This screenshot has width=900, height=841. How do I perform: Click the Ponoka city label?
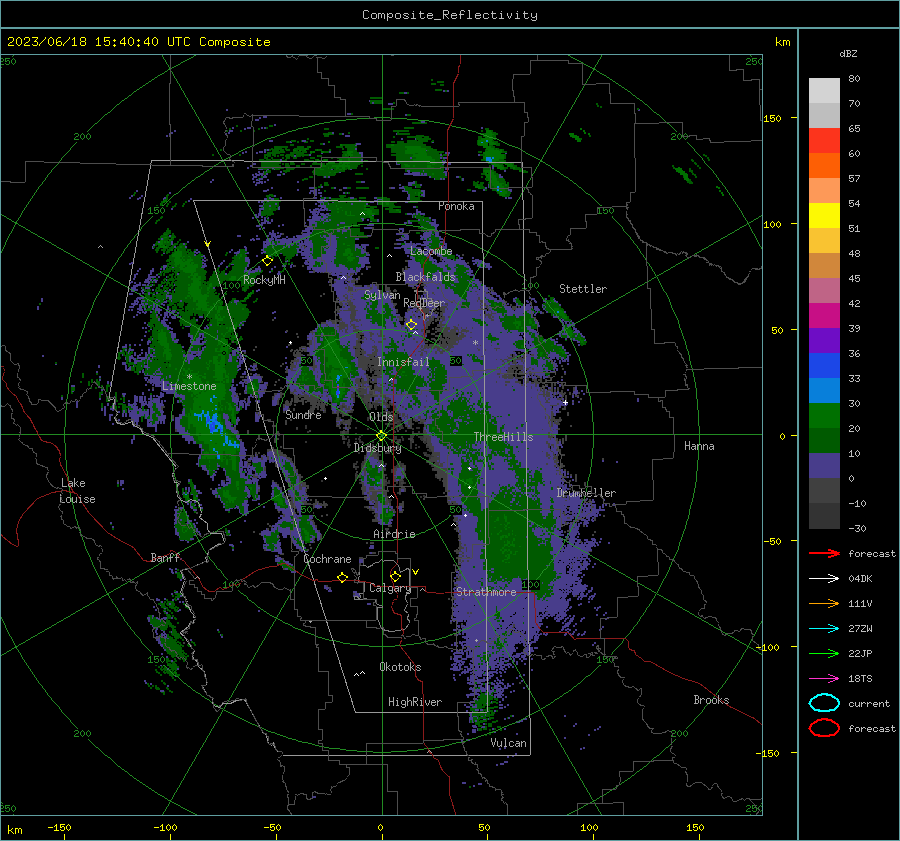[456, 206]
